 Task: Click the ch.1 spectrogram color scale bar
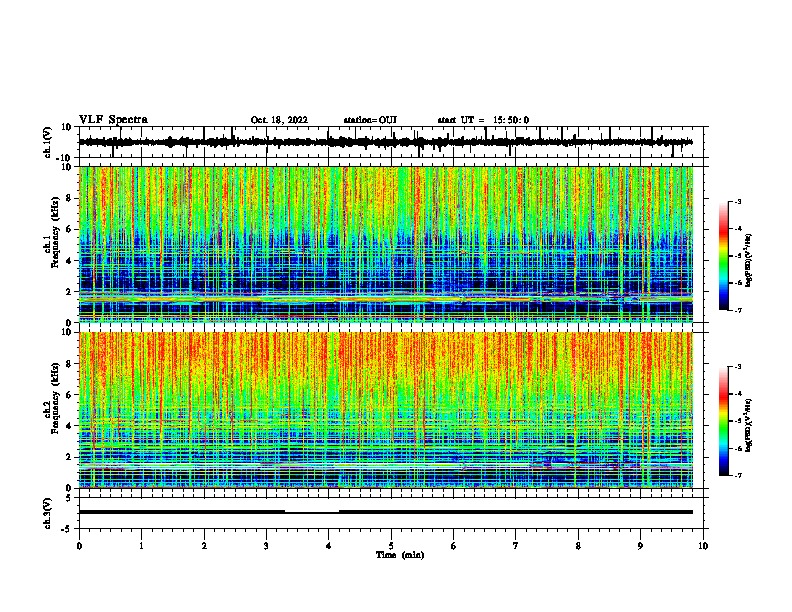pos(724,256)
